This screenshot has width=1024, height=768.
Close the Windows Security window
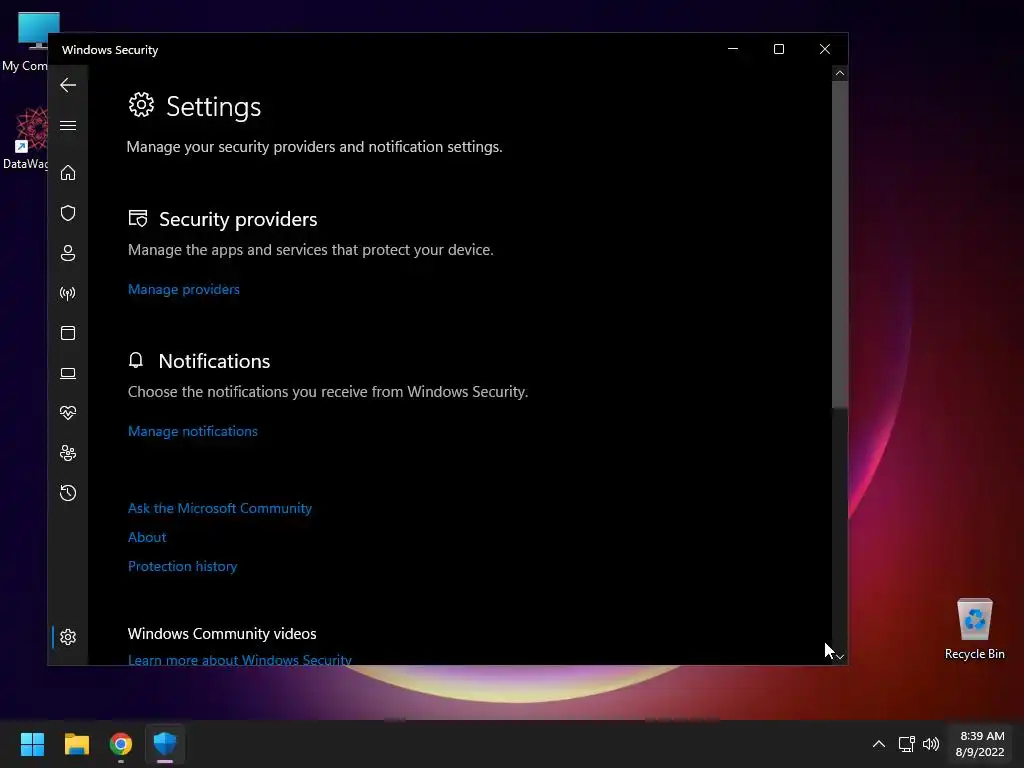(x=825, y=49)
